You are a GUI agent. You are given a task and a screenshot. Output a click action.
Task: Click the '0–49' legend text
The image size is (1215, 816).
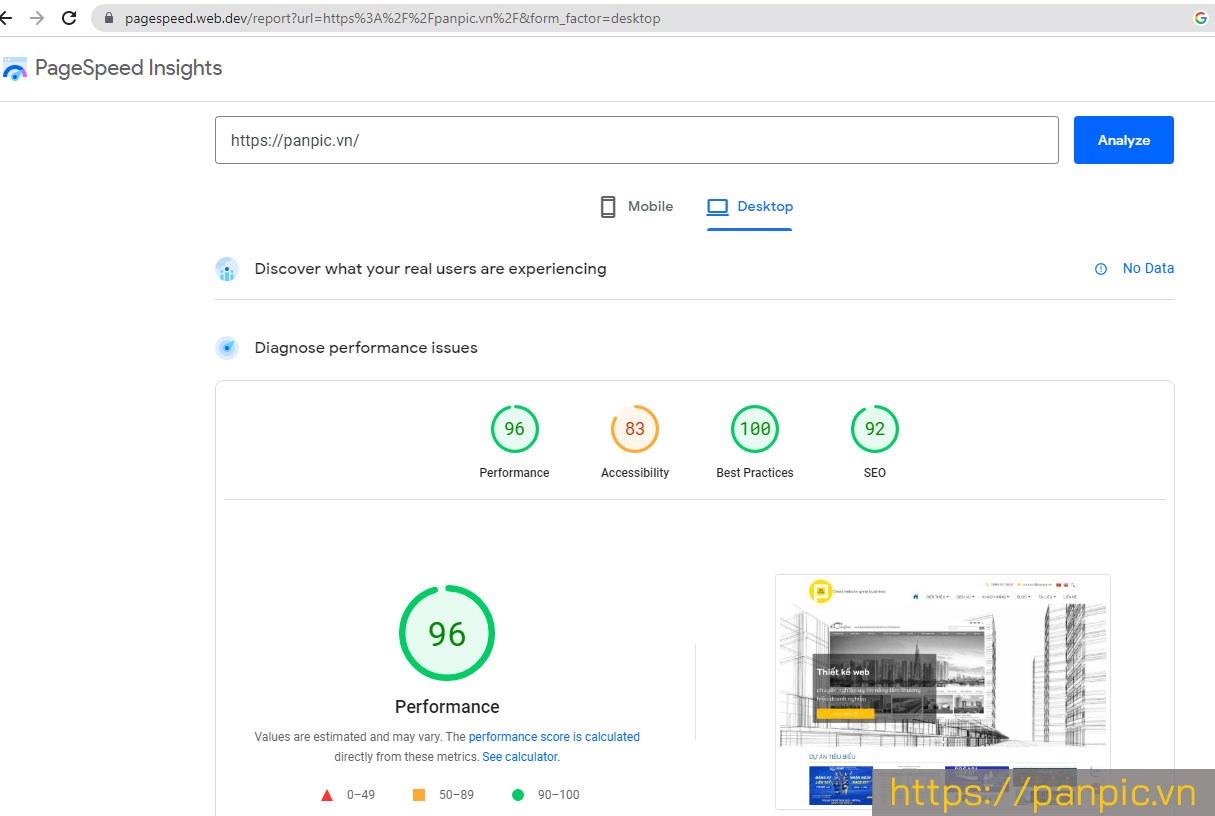tap(361, 795)
